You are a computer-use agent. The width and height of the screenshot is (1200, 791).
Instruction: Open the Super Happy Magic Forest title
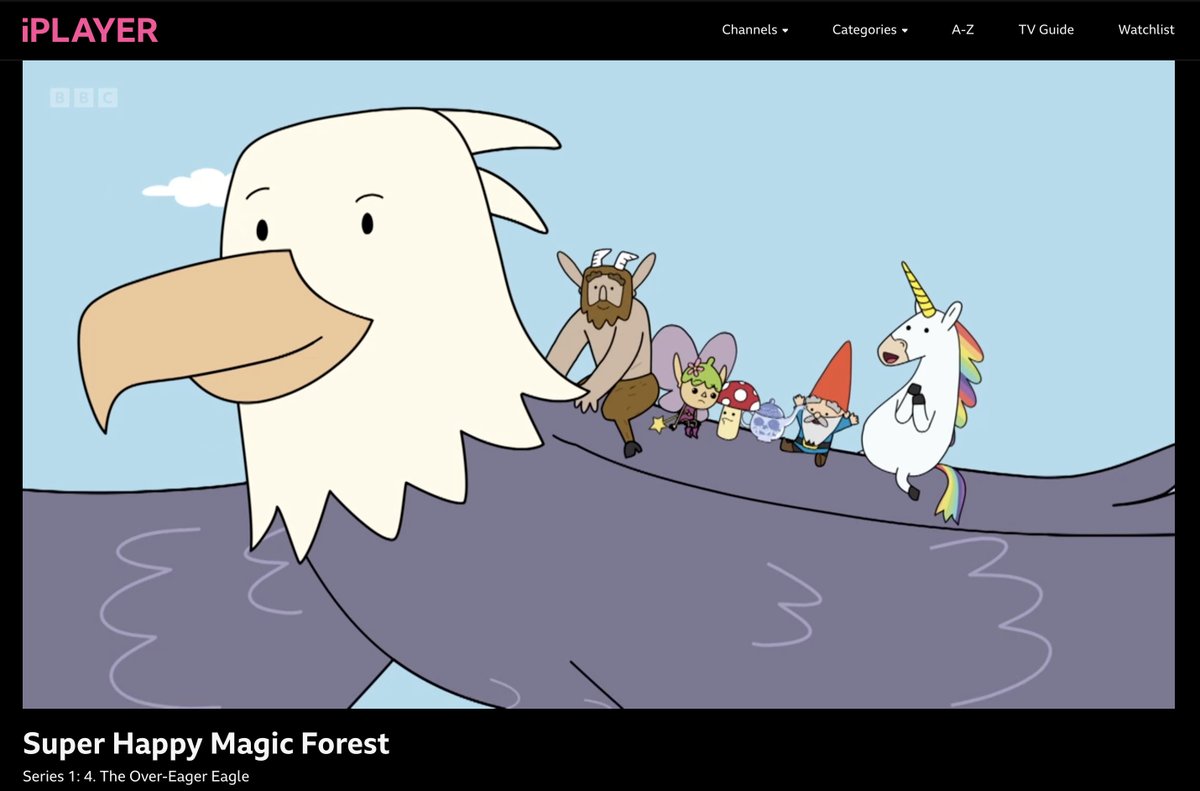208,744
